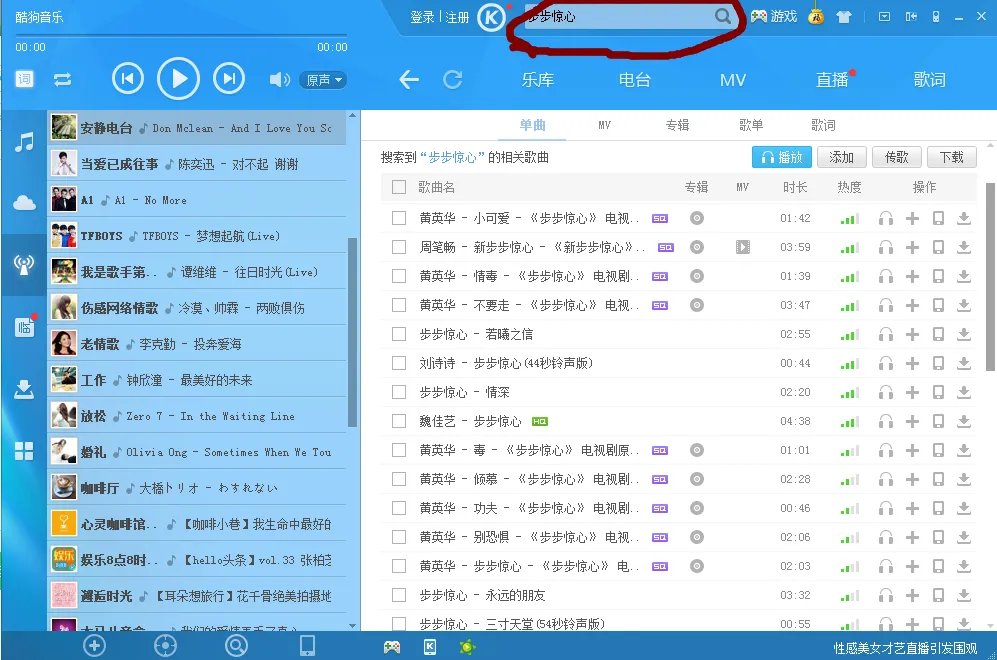Click the round K logo button
This screenshot has height=660, width=997.
click(492, 17)
